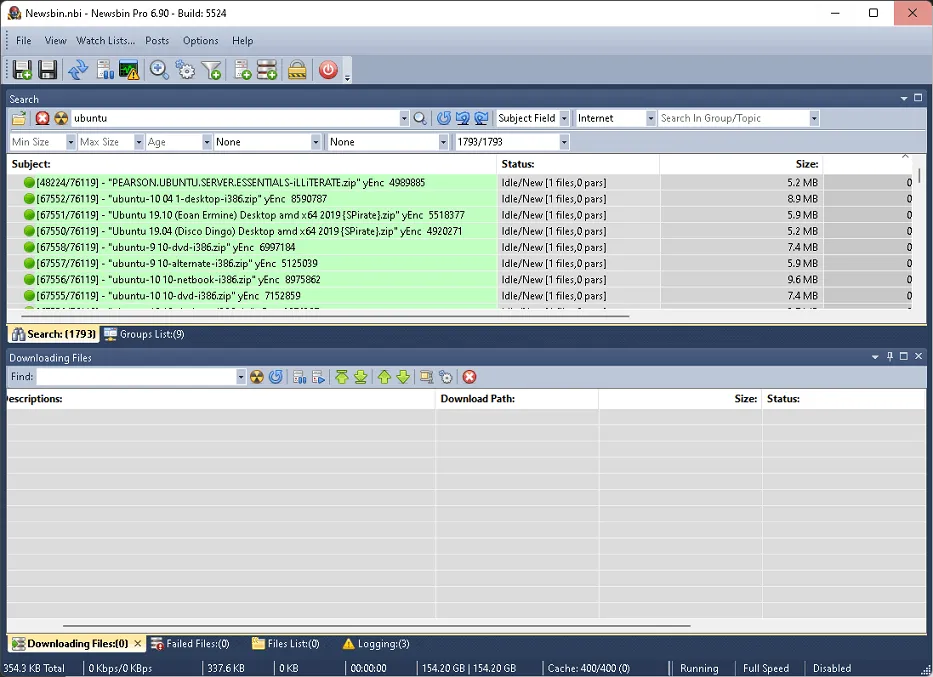Select the Ubuntu 19.10 Eoan Ermine post row

coord(250,215)
